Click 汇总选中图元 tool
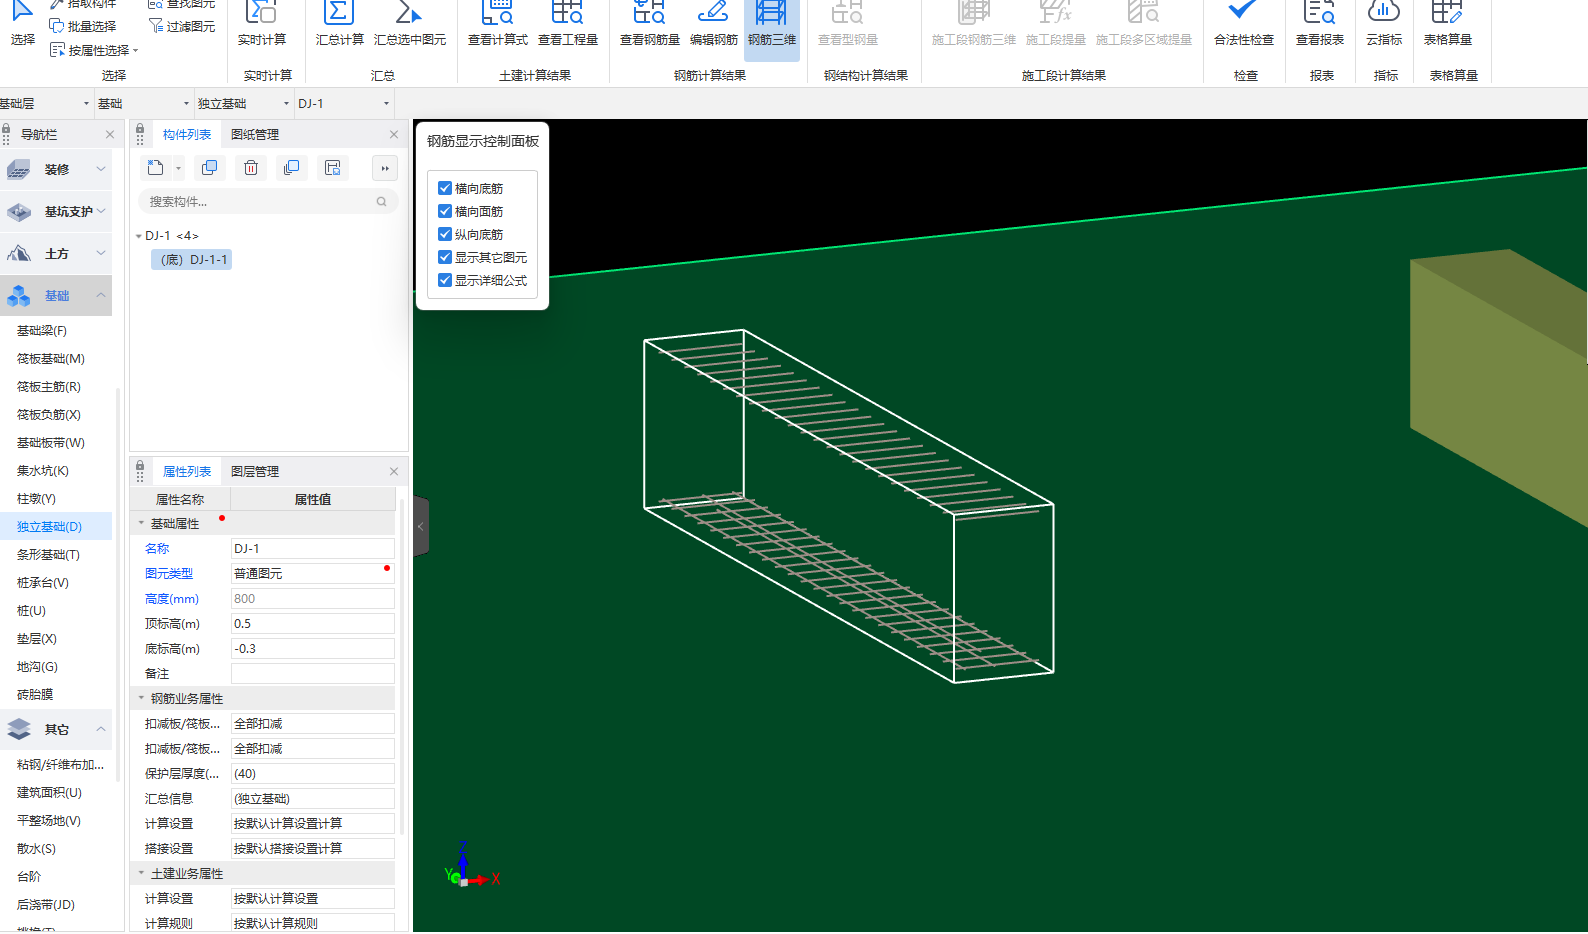1588x934 pixels. tap(410, 25)
